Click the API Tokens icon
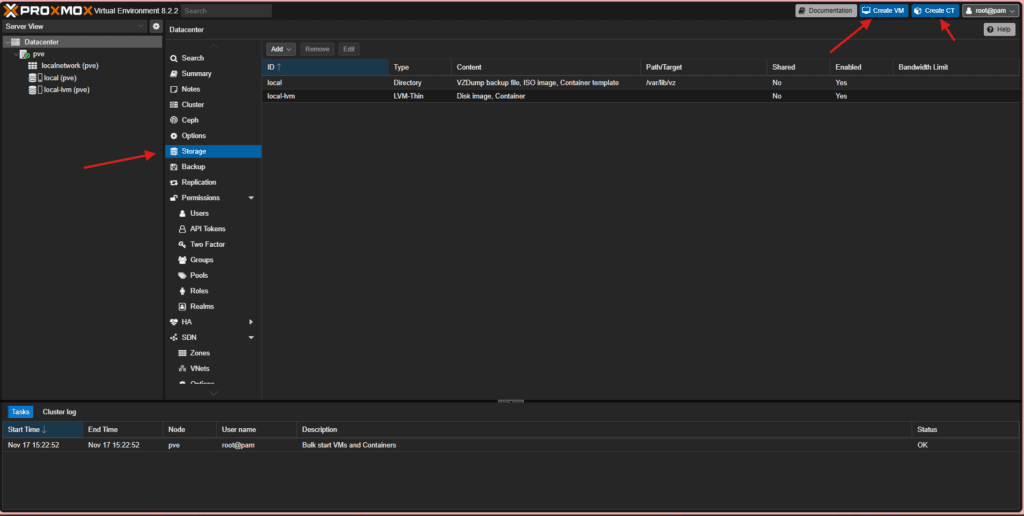Viewport: 1024px width, 516px height. [183, 229]
